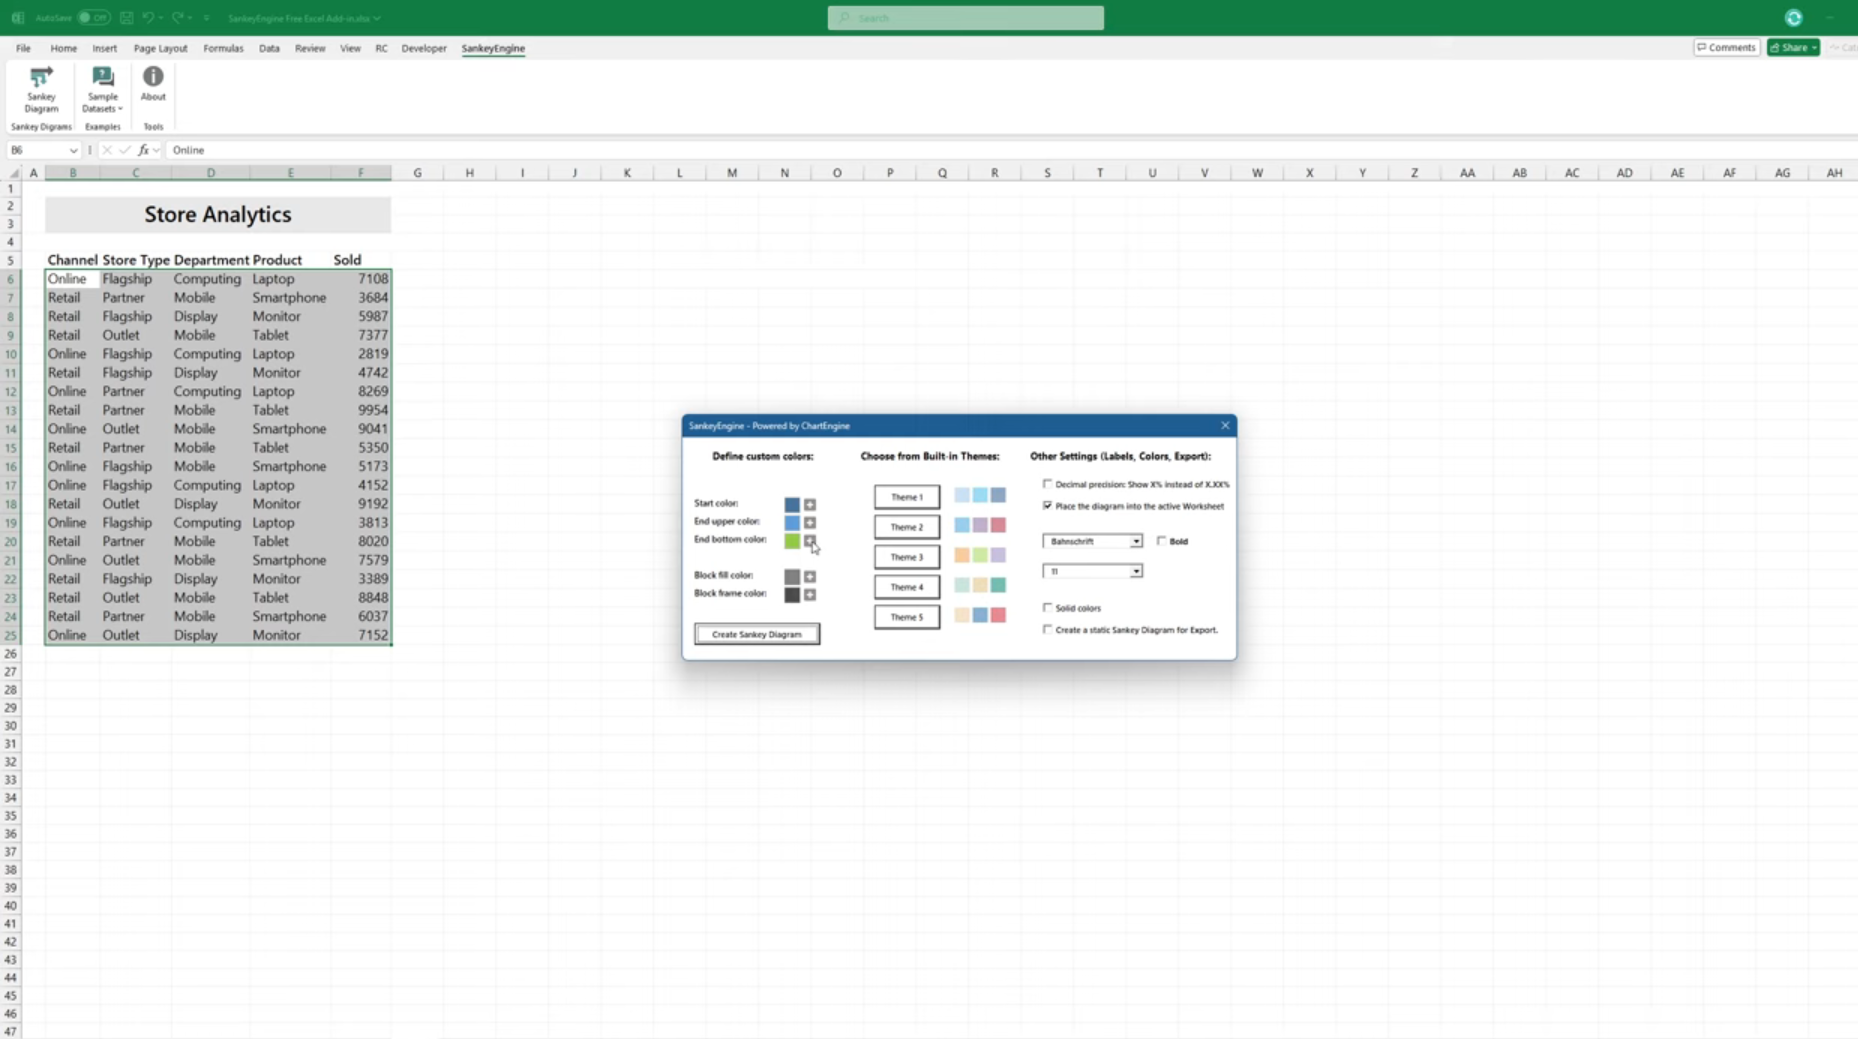Image resolution: width=1858 pixels, height=1039 pixels.
Task: Pick a custom Block frame color with plus
Action: pos(810,595)
